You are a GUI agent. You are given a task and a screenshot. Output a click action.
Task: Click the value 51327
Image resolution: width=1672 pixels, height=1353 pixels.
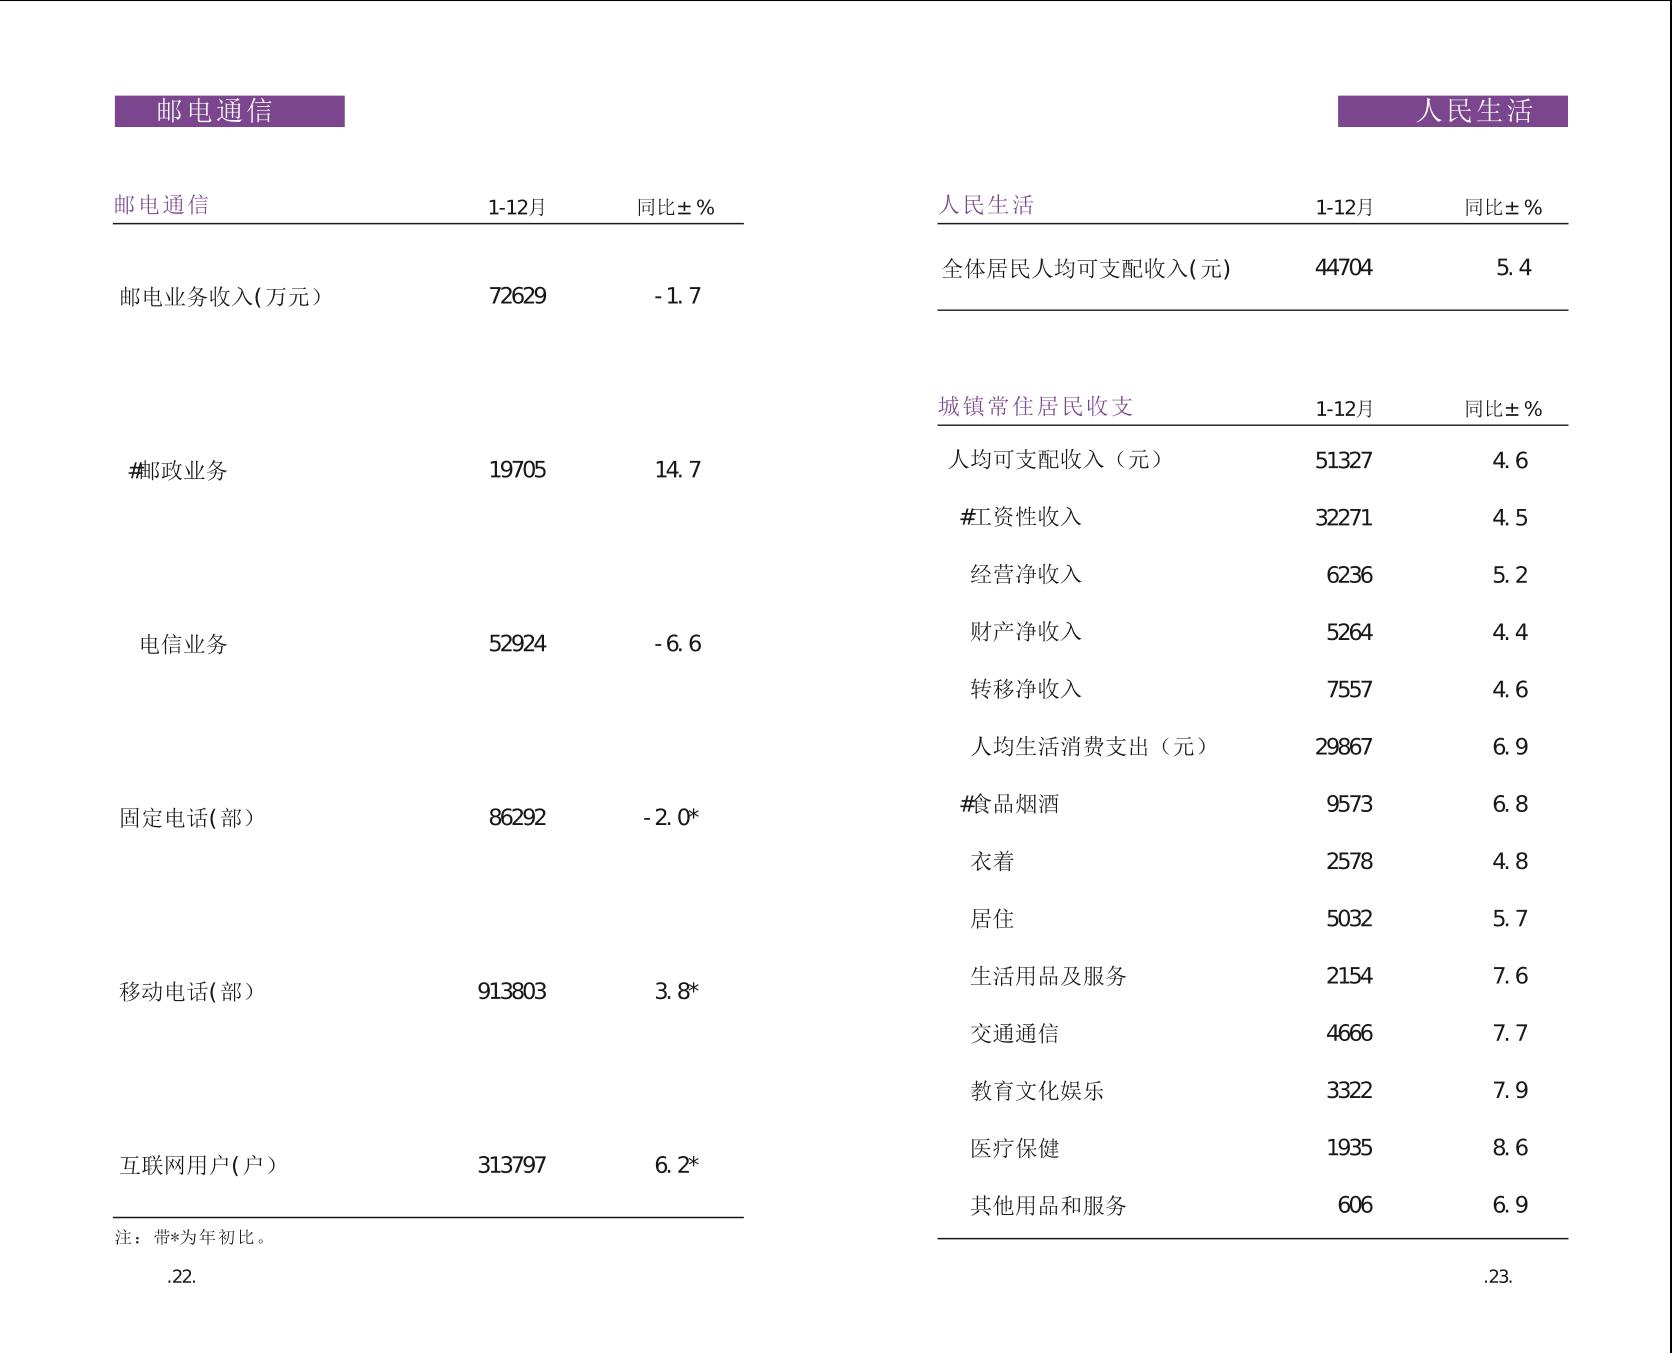(1344, 461)
